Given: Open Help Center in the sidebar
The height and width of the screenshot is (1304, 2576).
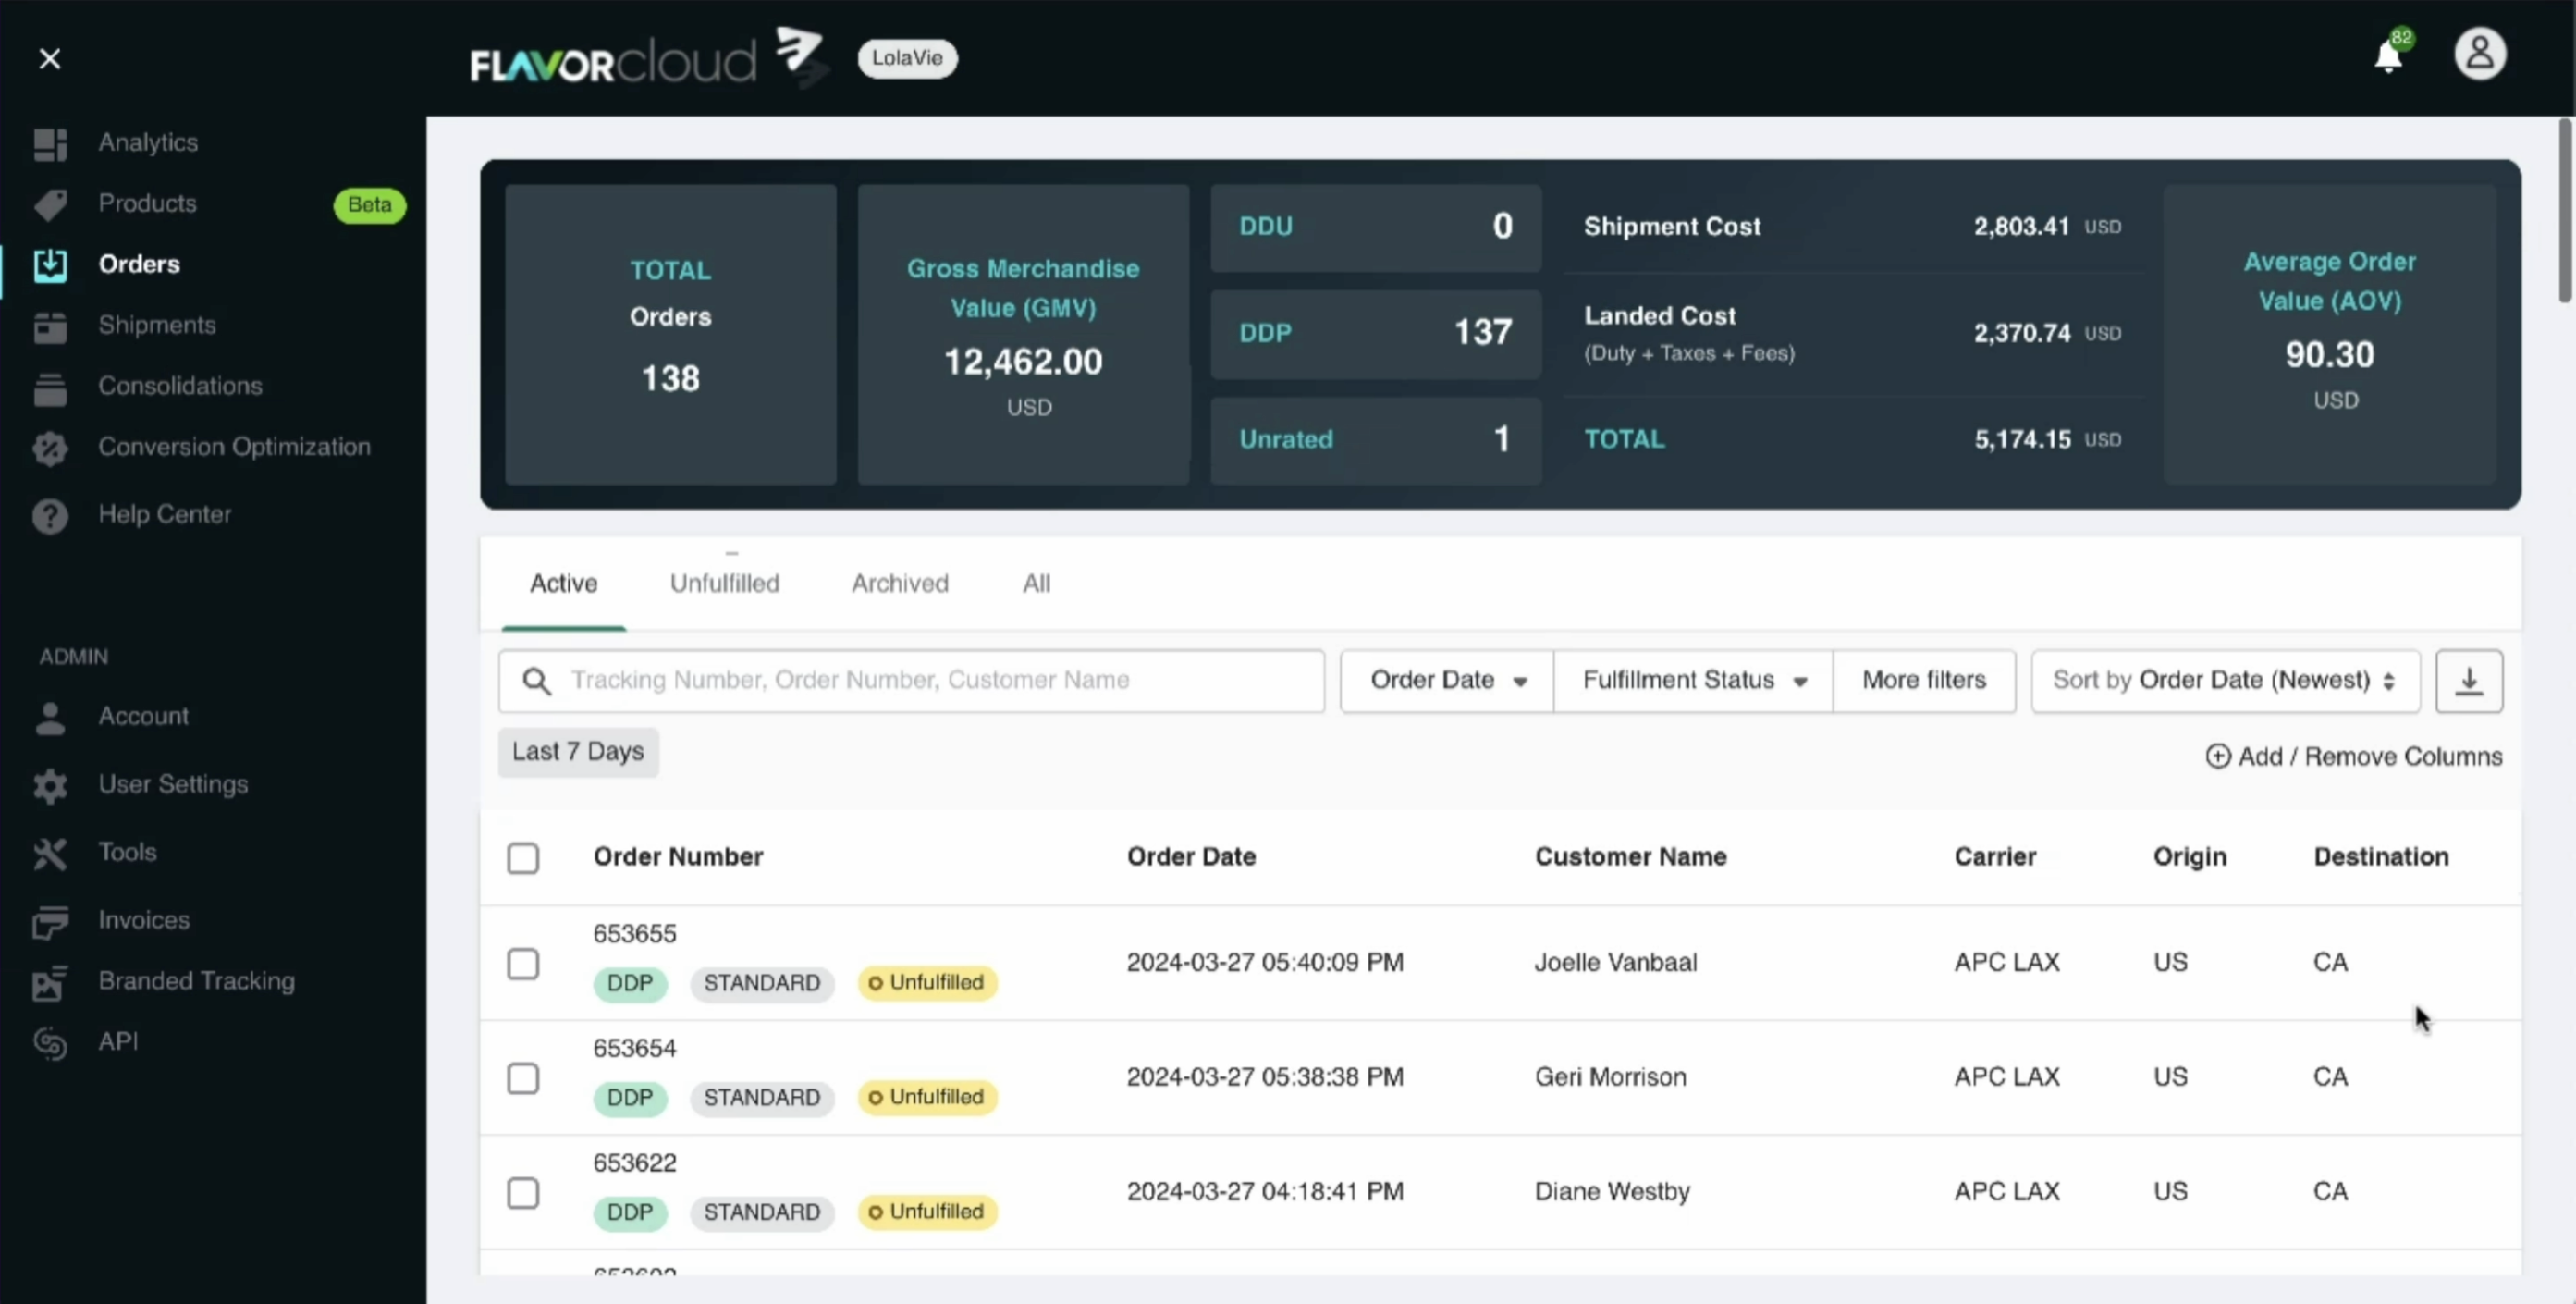Looking at the screenshot, I should [x=164, y=515].
